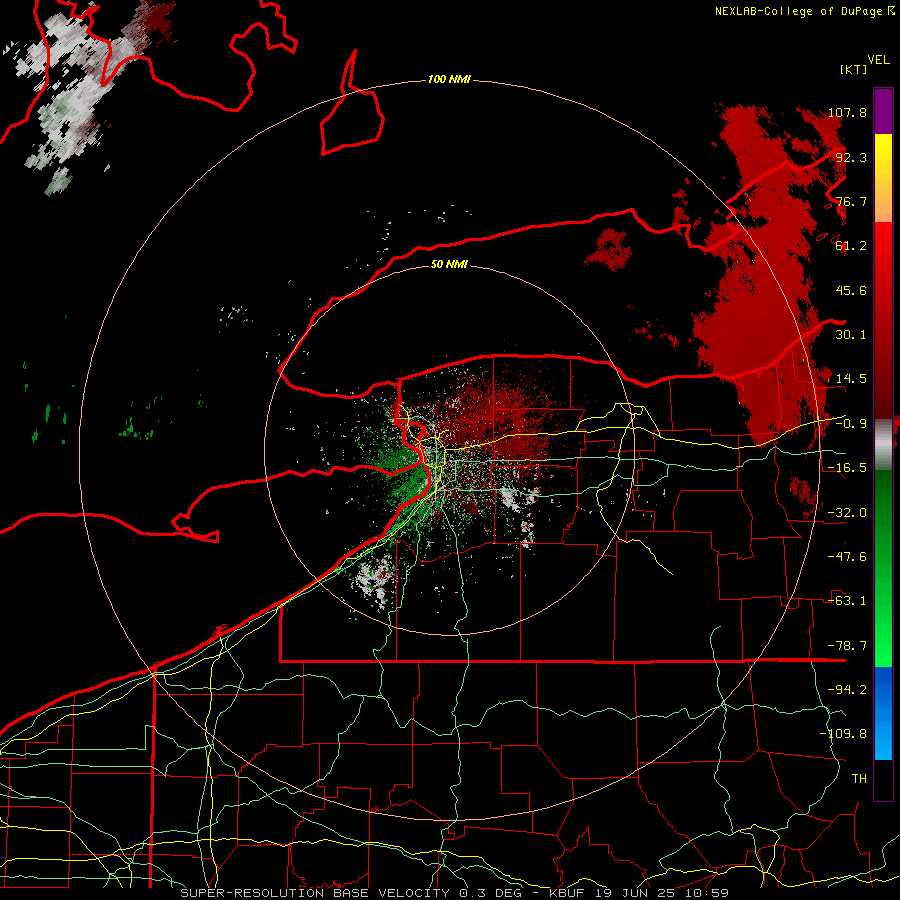Select the -0.9 velocity scale value
Image resolution: width=900 pixels, height=900 pixels.
(851, 424)
